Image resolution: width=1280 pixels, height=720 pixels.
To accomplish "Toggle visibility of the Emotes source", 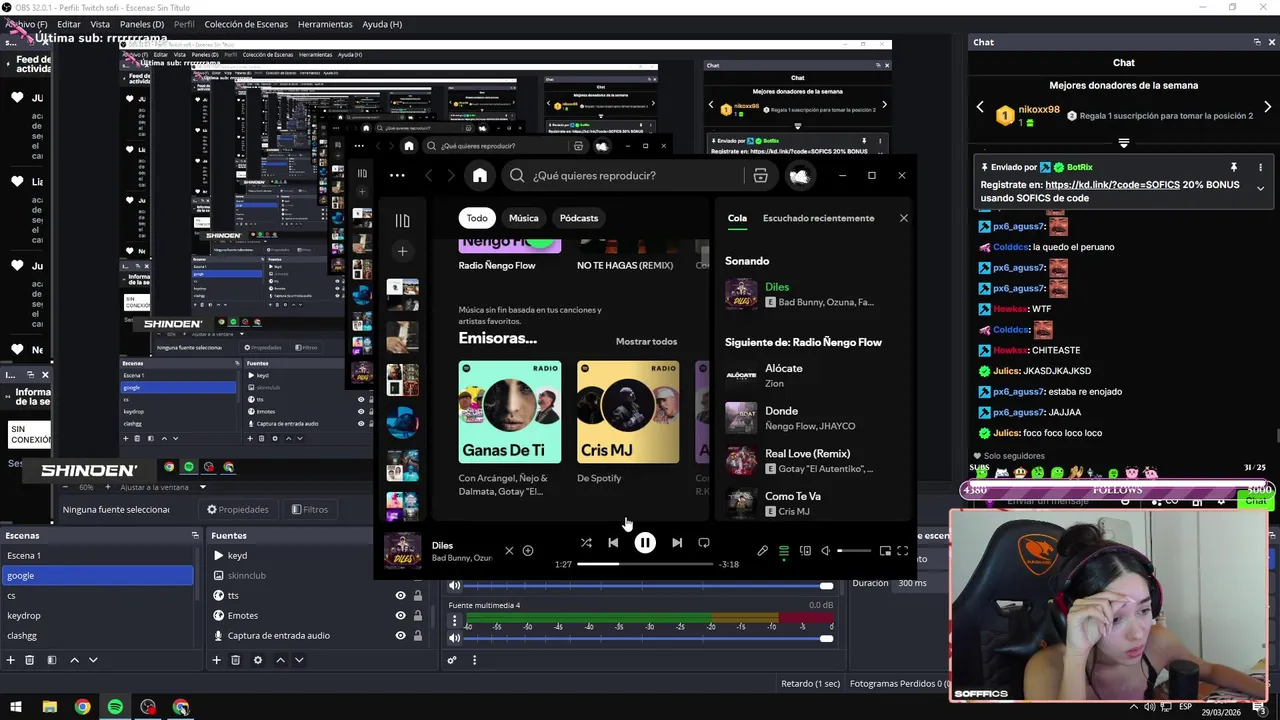I will point(400,616).
